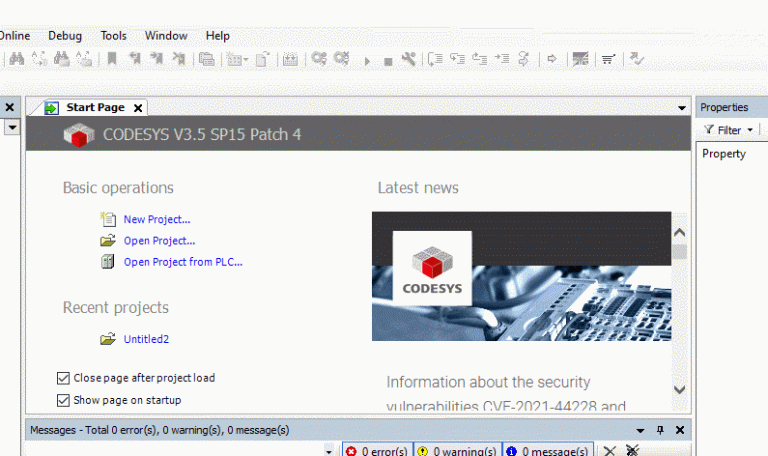This screenshot has height=456, width=768.
Task: Toggle bookmark using the bookmark toolbar icon
Action: [112, 60]
